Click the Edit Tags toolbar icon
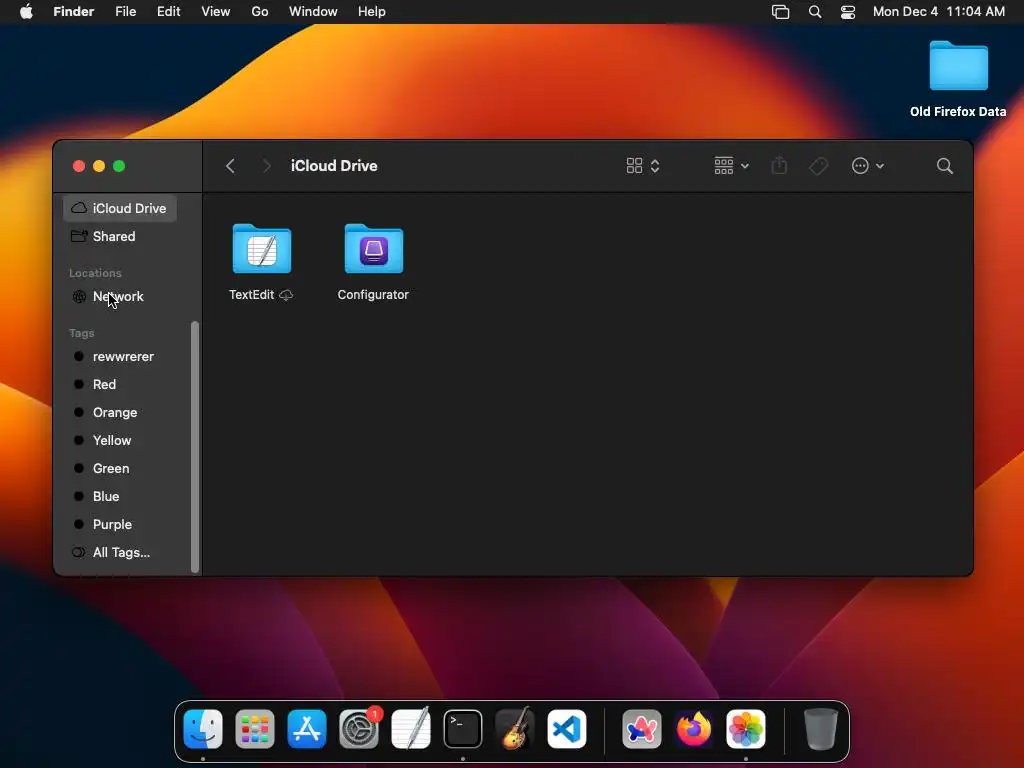Image resolution: width=1024 pixels, height=768 pixels. (818, 166)
